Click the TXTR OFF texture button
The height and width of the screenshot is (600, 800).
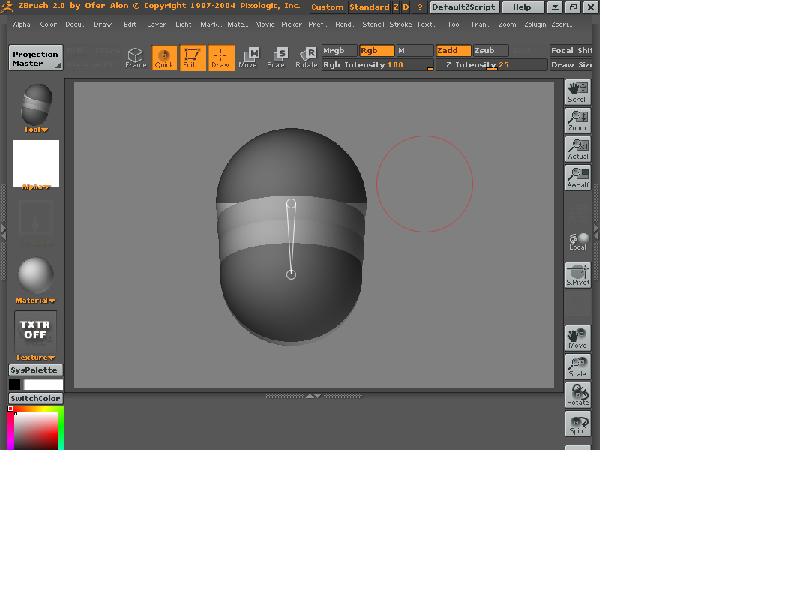click(x=33, y=330)
